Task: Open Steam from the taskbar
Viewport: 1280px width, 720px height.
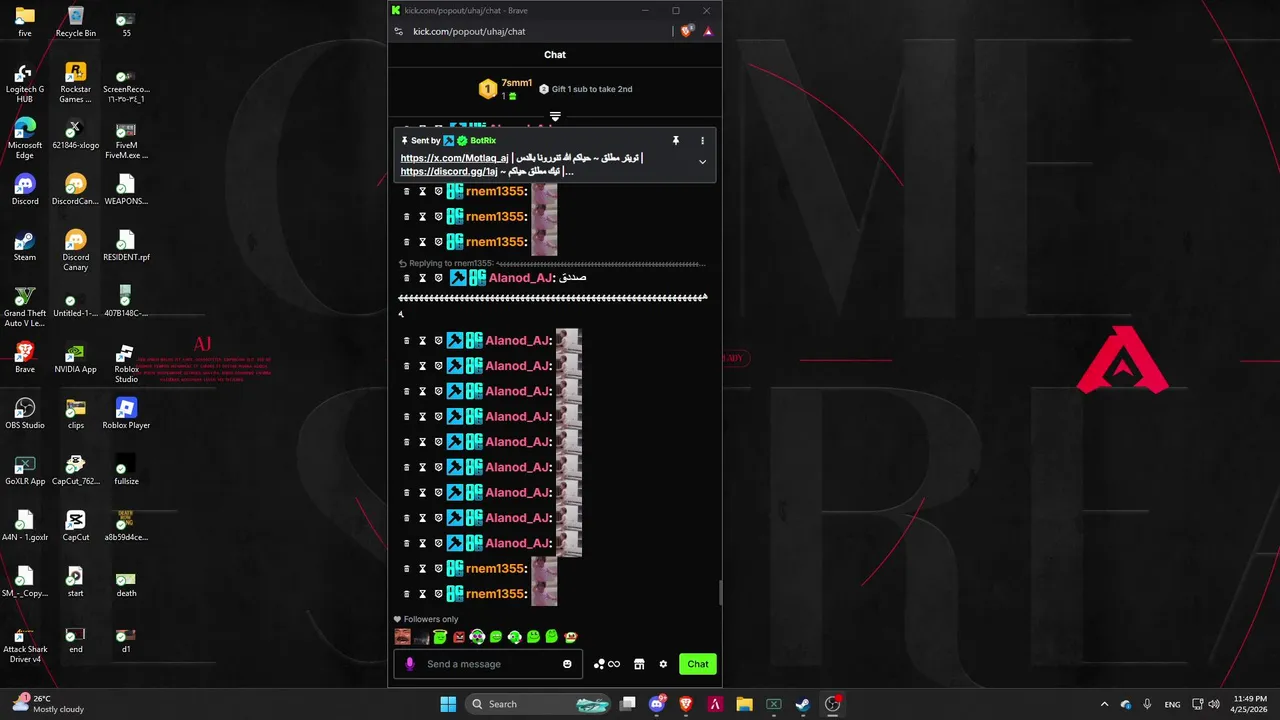Action: coord(803,704)
